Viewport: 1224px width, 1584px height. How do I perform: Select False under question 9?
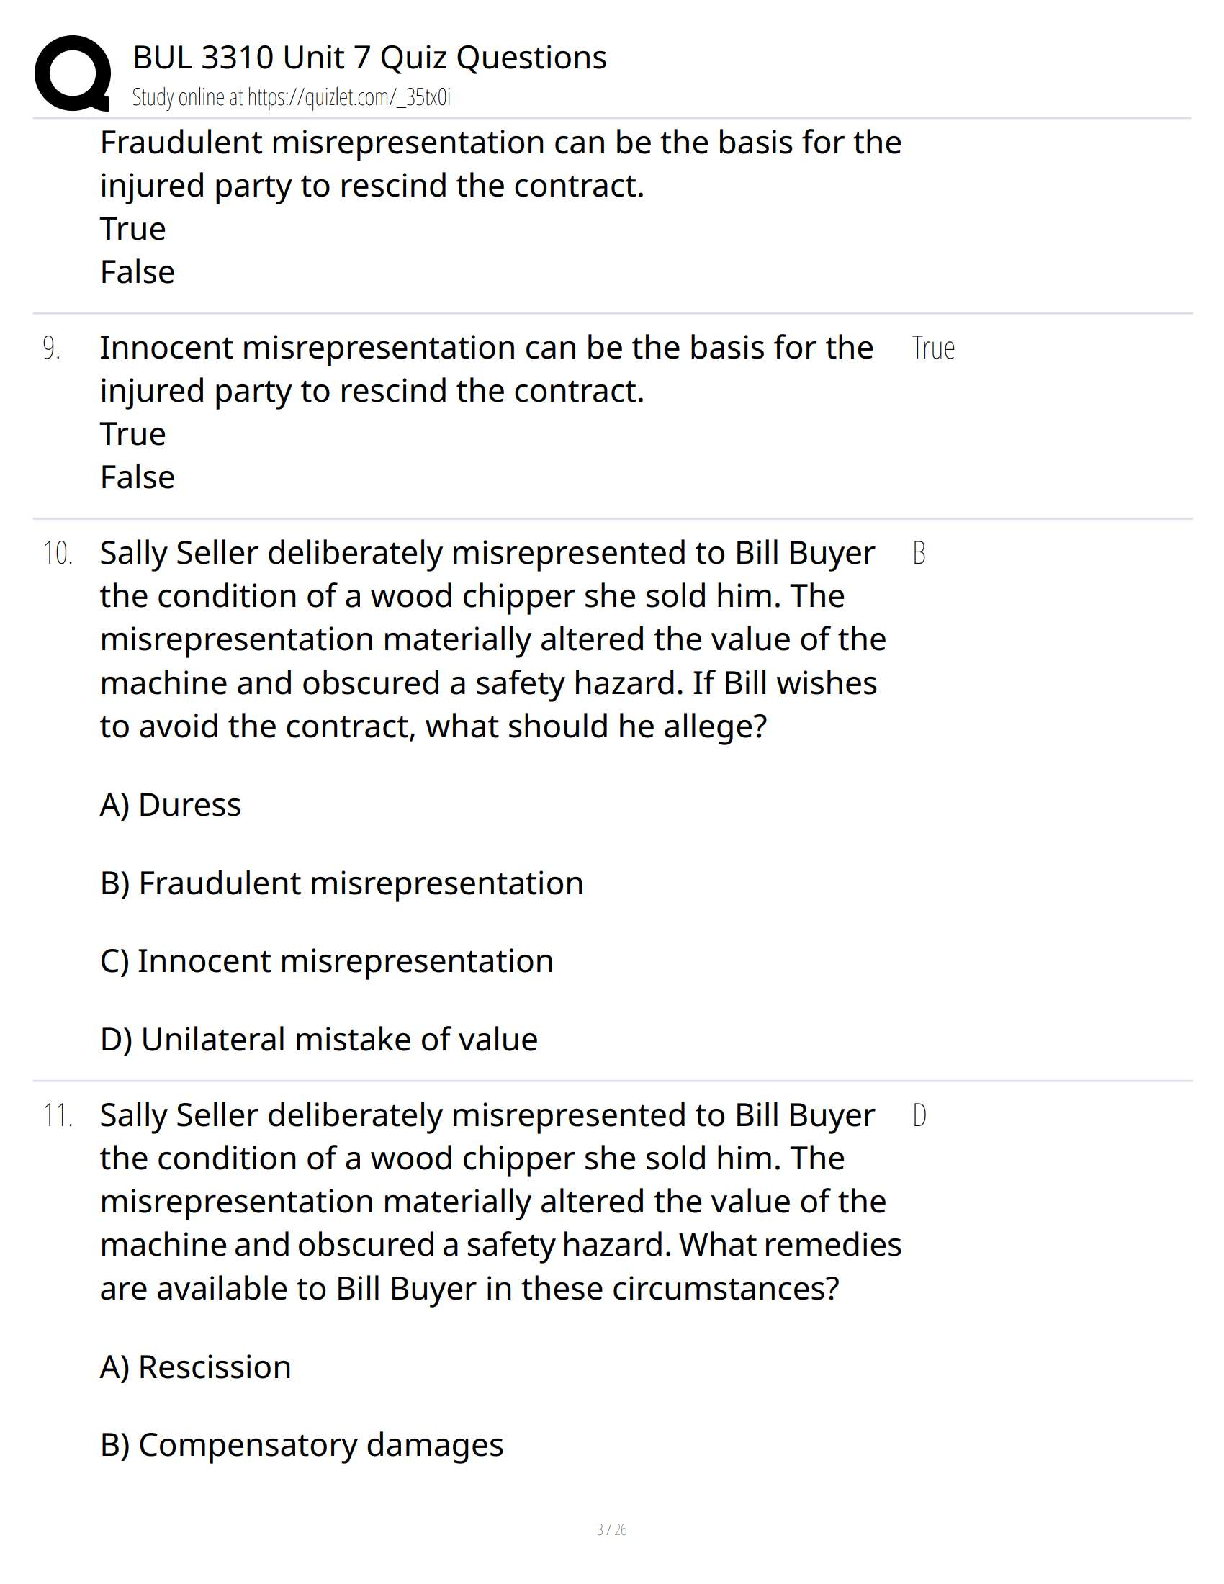pos(137,477)
